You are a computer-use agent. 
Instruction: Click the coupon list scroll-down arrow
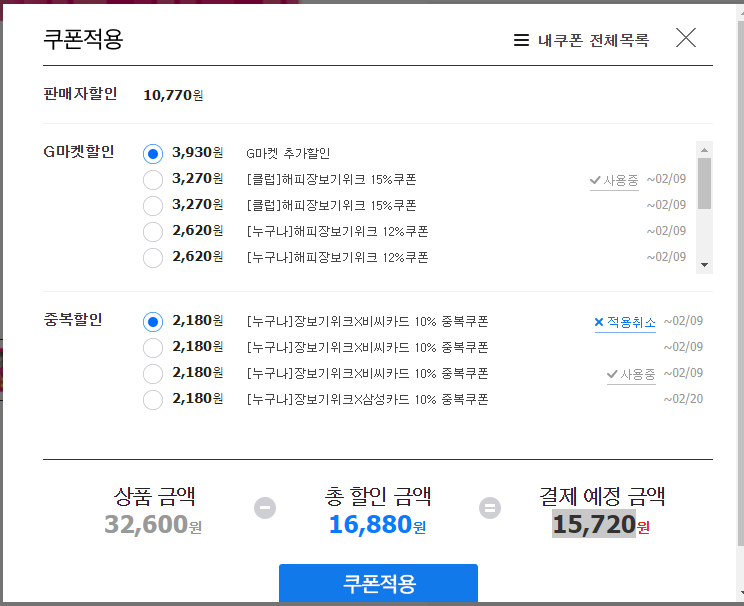click(x=705, y=265)
